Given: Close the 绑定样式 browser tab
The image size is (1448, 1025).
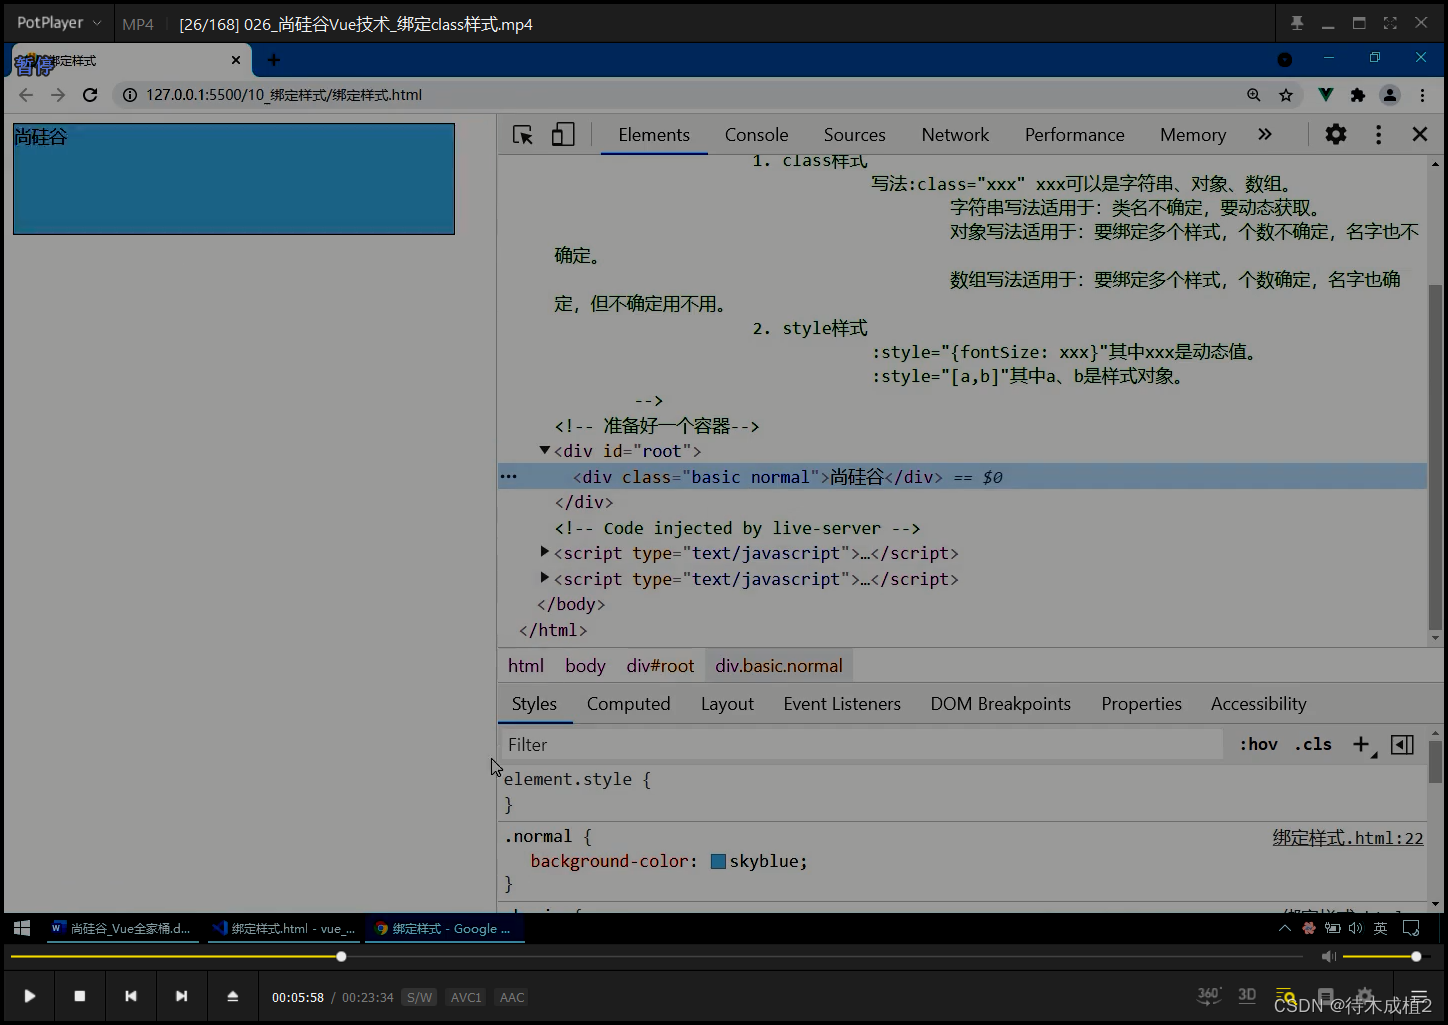Looking at the screenshot, I should tap(236, 60).
